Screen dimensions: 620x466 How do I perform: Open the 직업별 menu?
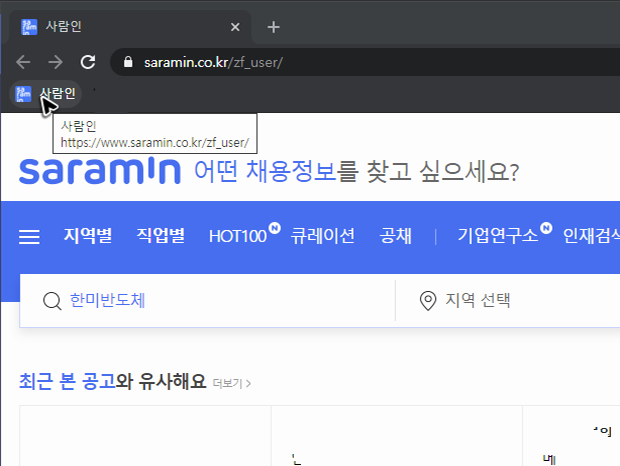[x=161, y=236]
